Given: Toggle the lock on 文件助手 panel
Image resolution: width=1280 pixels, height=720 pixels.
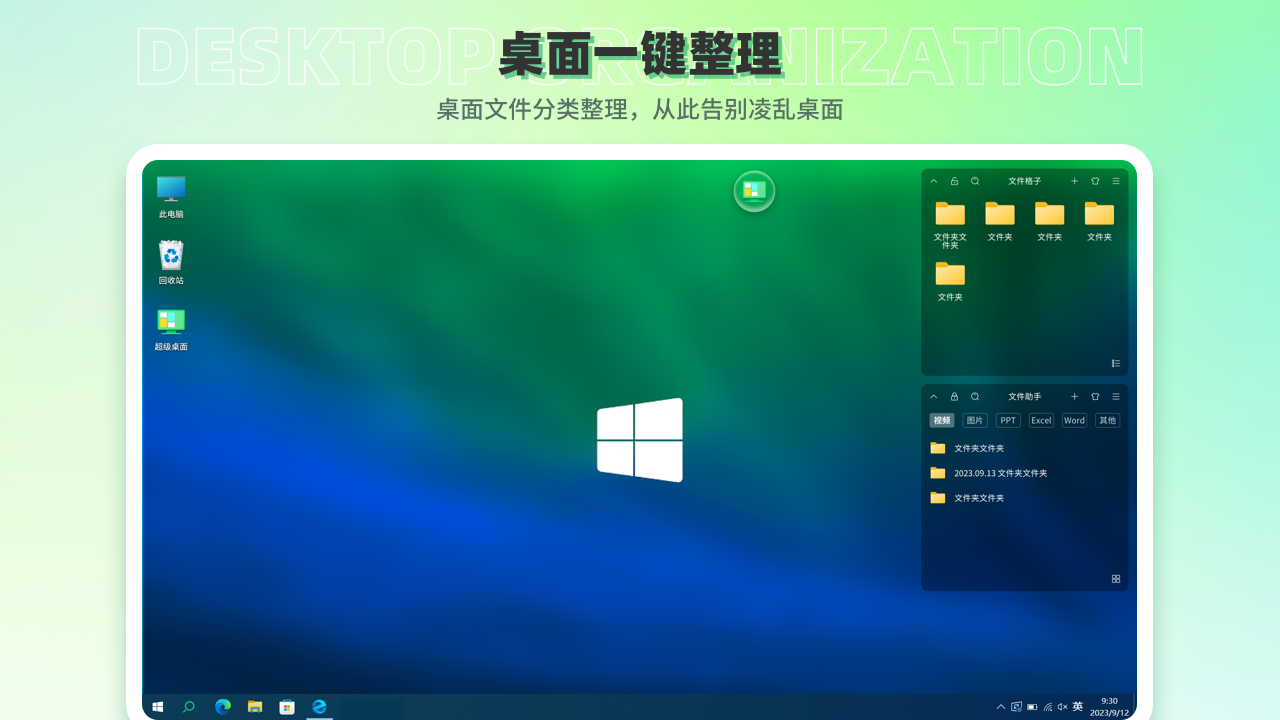Looking at the screenshot, I should tap(954, 396).
